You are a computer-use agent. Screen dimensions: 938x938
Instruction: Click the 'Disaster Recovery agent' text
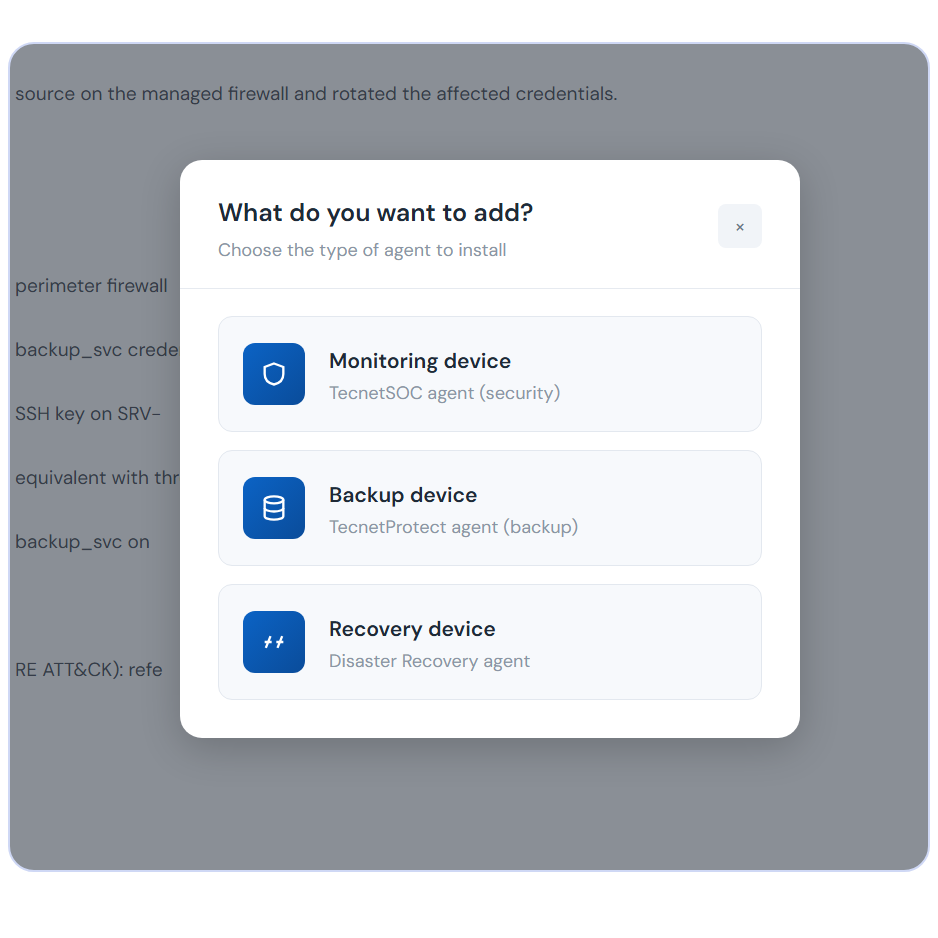[x=429, y=661]
